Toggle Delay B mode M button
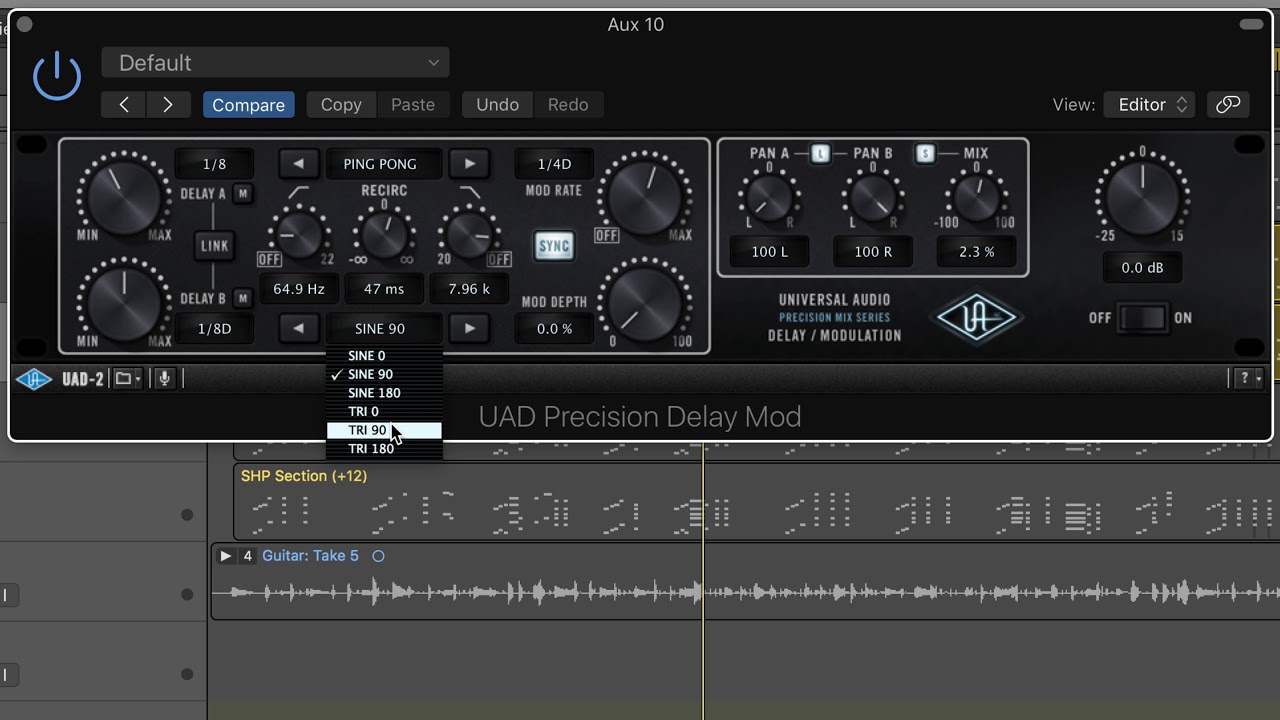The width and height of the screenshot is (1280, 720). [242, 298]
